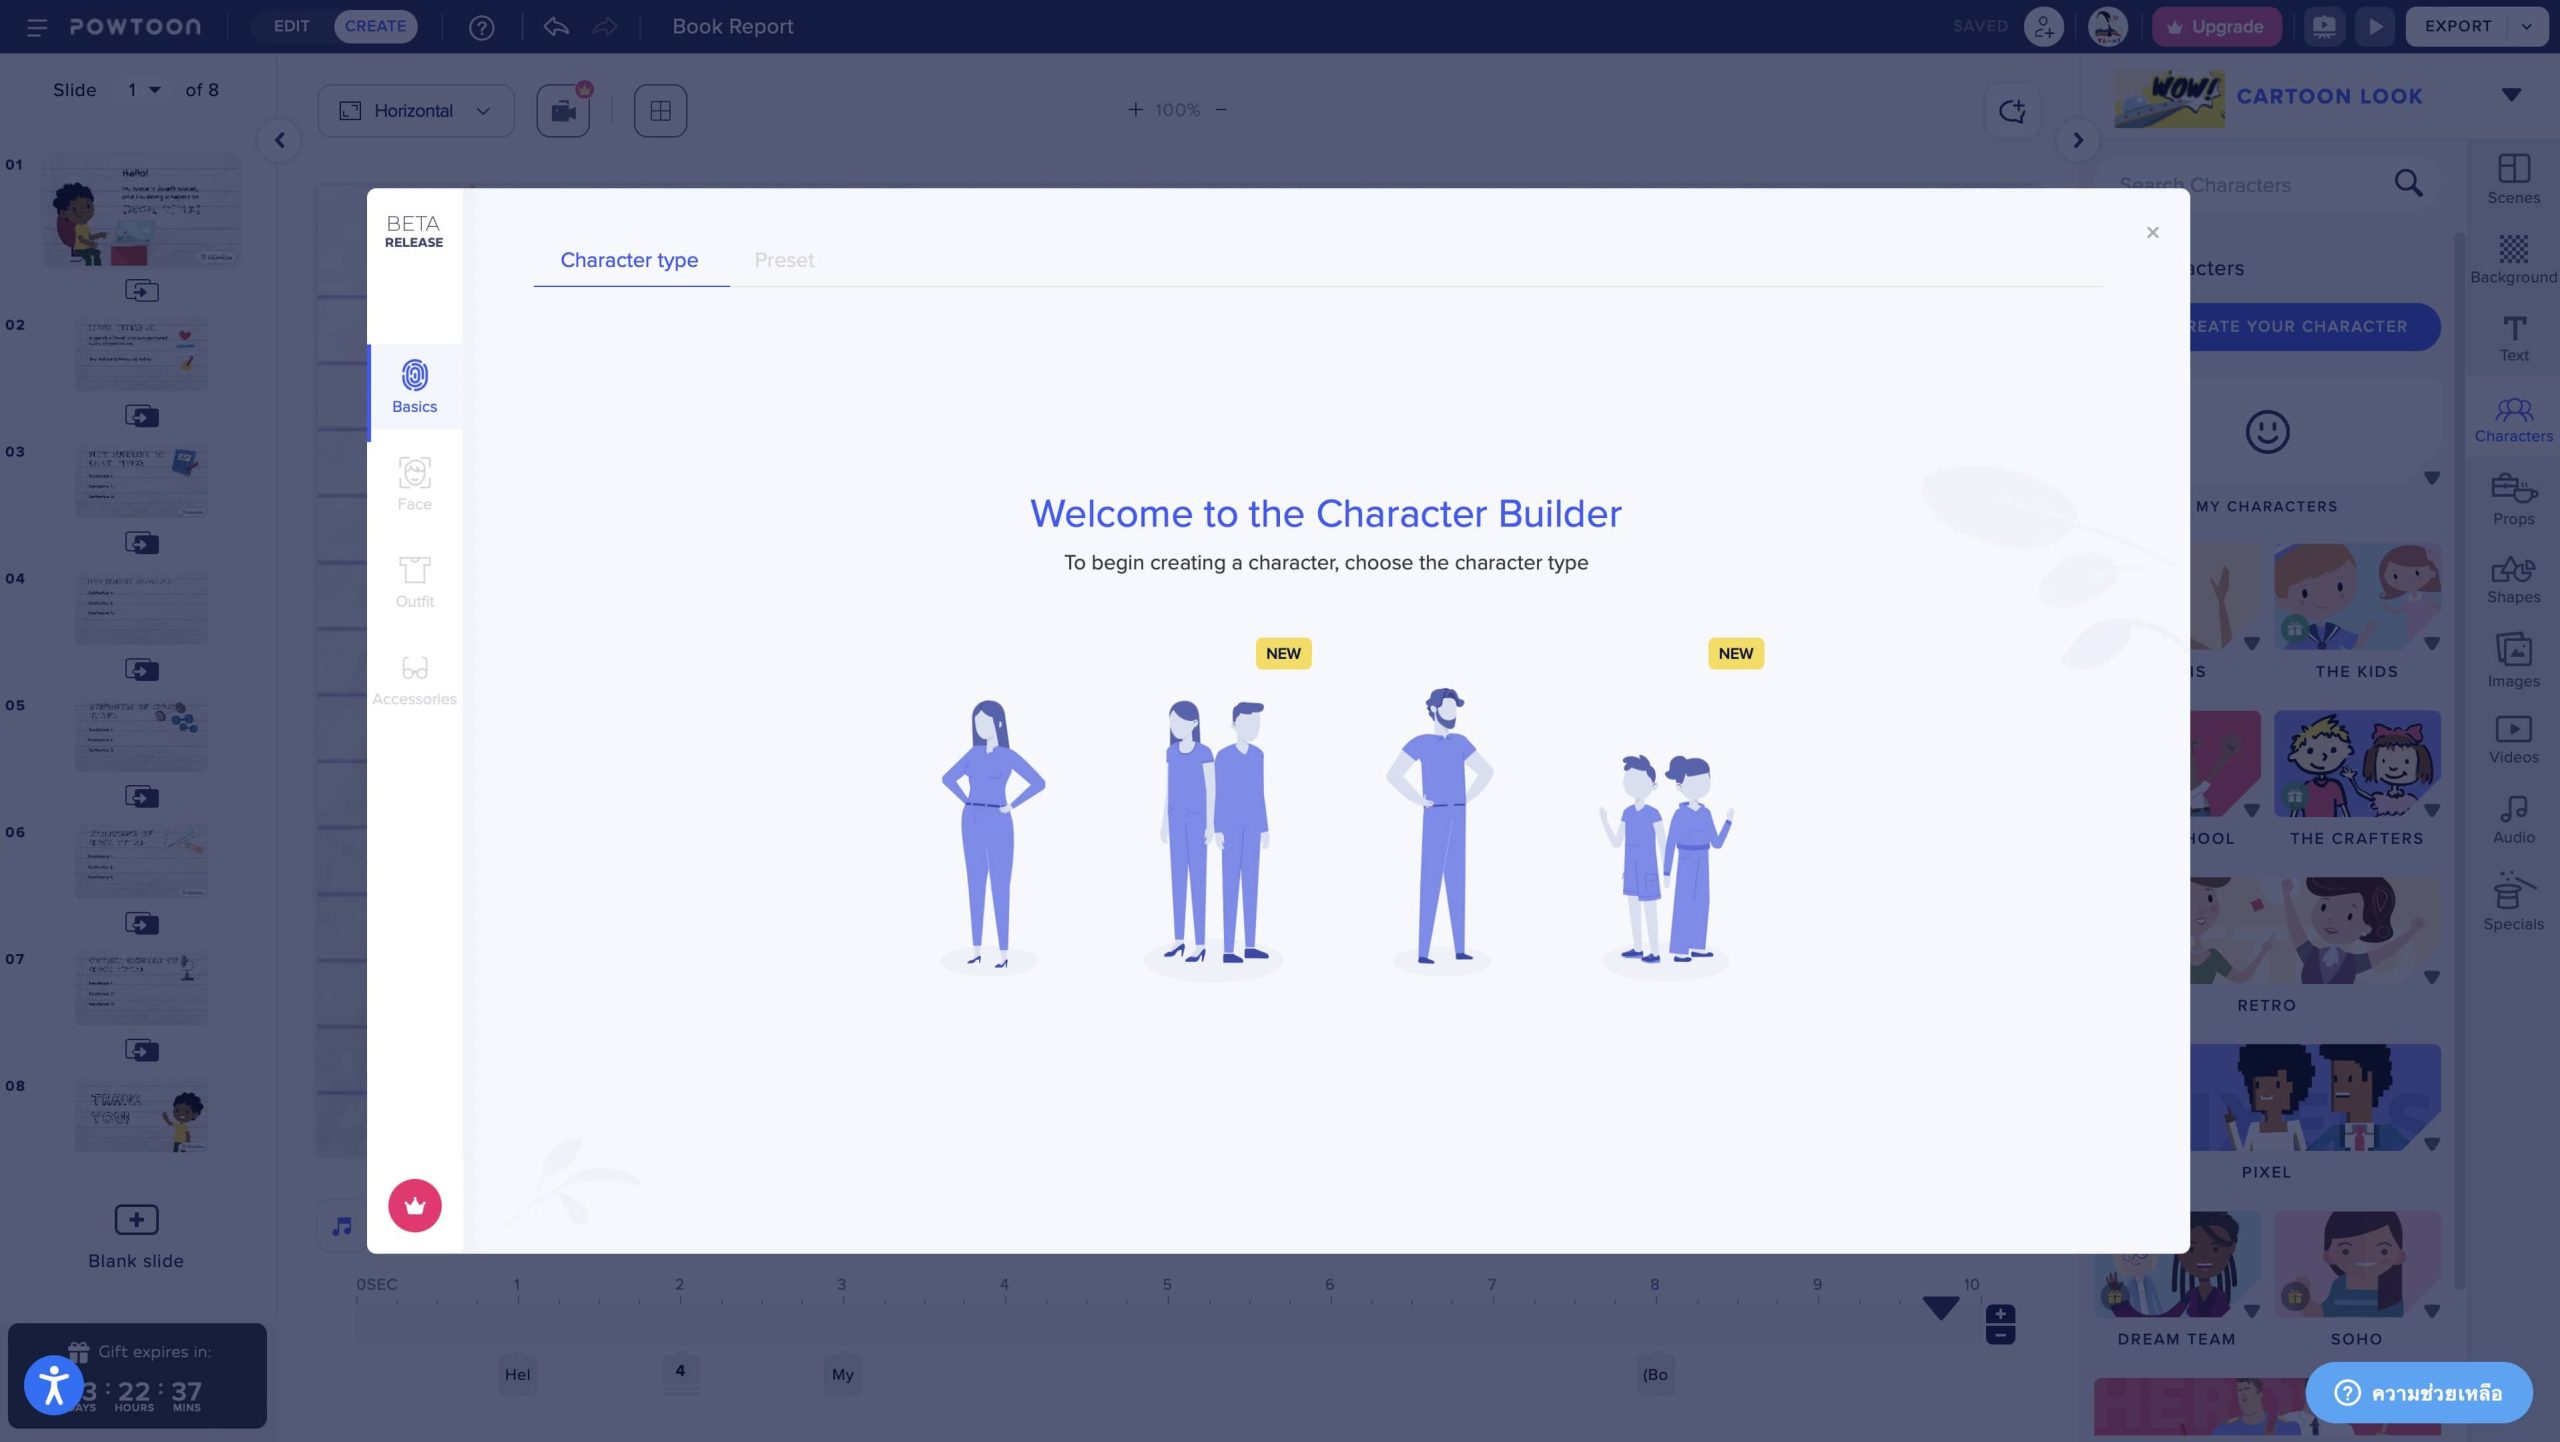Open the Face customization section

414,484
